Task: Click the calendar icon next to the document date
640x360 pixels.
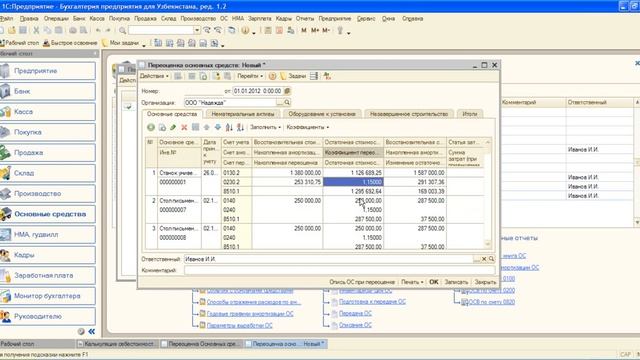Action: (x=287, y=91)
